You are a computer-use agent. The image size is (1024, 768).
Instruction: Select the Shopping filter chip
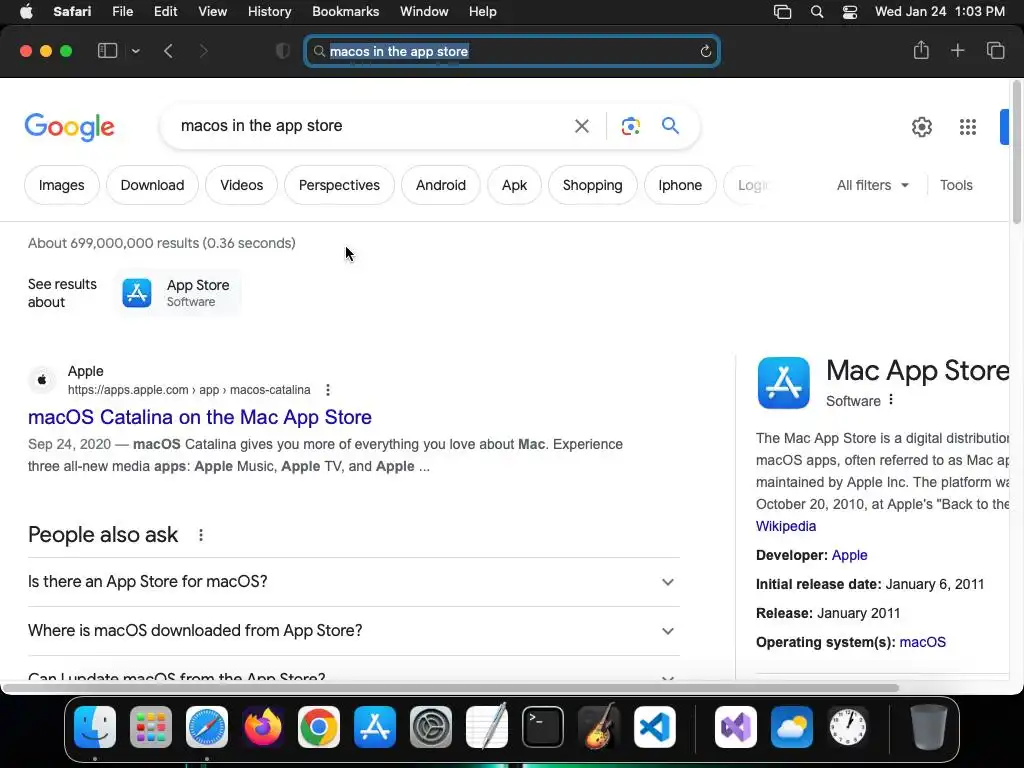(592, 185)
